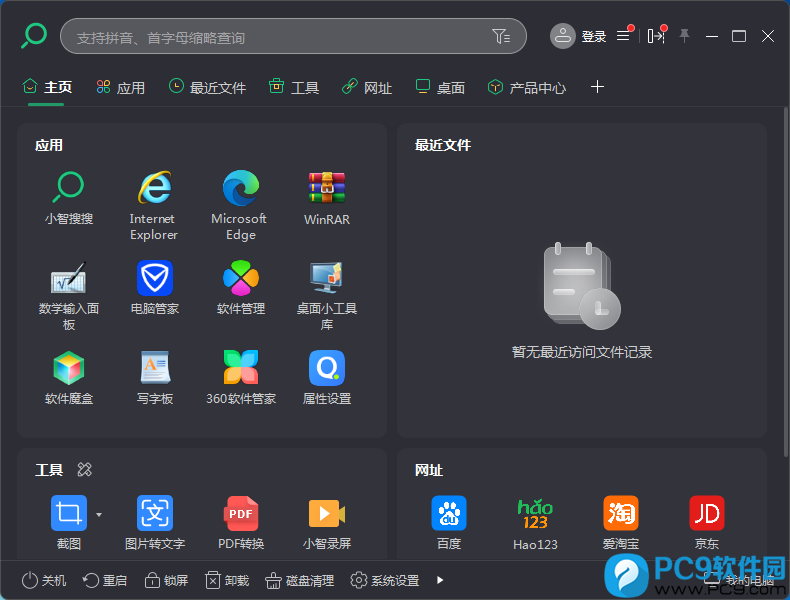The height and width of the screenshot is (600, 790).
Task: Click the green search magnifier logo
Action: tap(34, 36)
